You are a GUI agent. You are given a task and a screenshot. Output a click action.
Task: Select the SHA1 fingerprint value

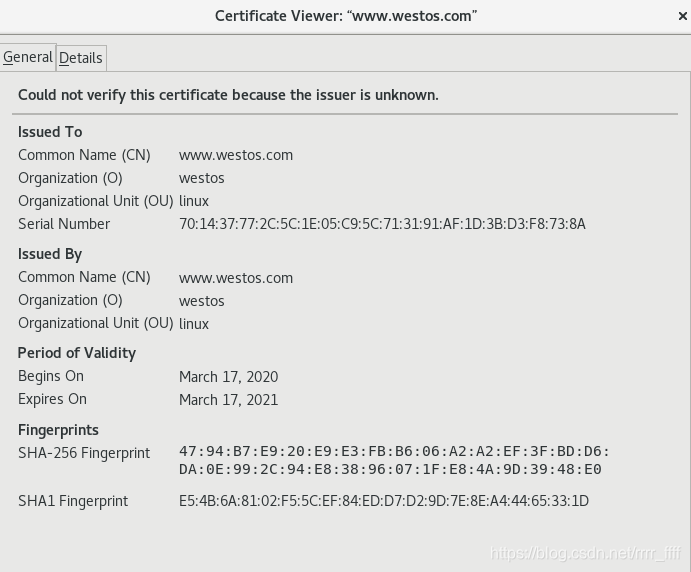(384, 501)
